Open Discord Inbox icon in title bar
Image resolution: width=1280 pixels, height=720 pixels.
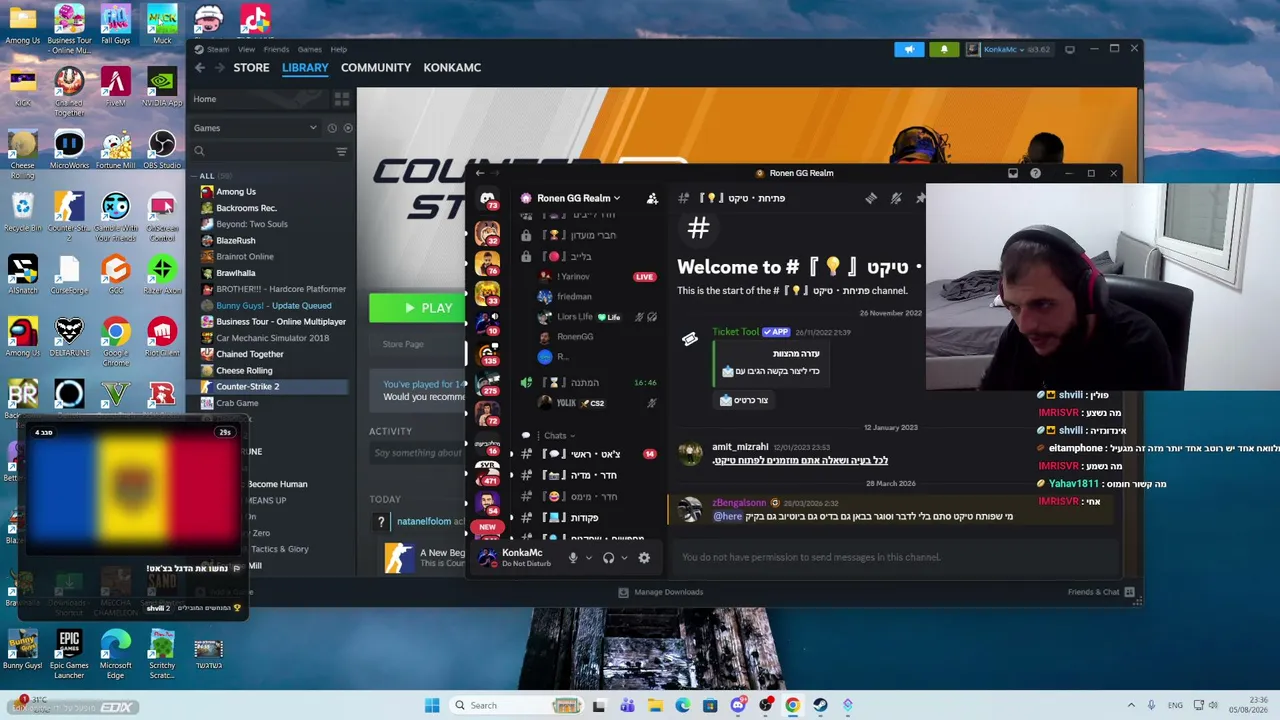click(1013, 173)
